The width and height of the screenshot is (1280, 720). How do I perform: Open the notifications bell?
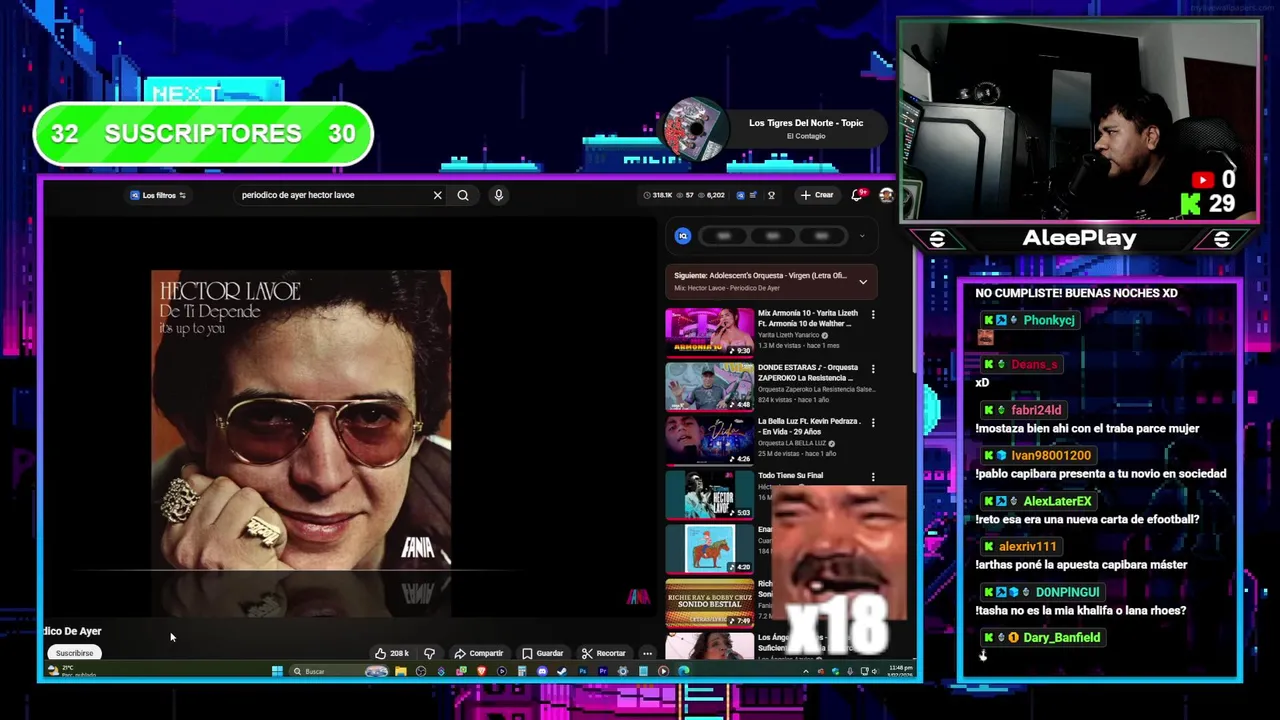(x=857, y=195)
